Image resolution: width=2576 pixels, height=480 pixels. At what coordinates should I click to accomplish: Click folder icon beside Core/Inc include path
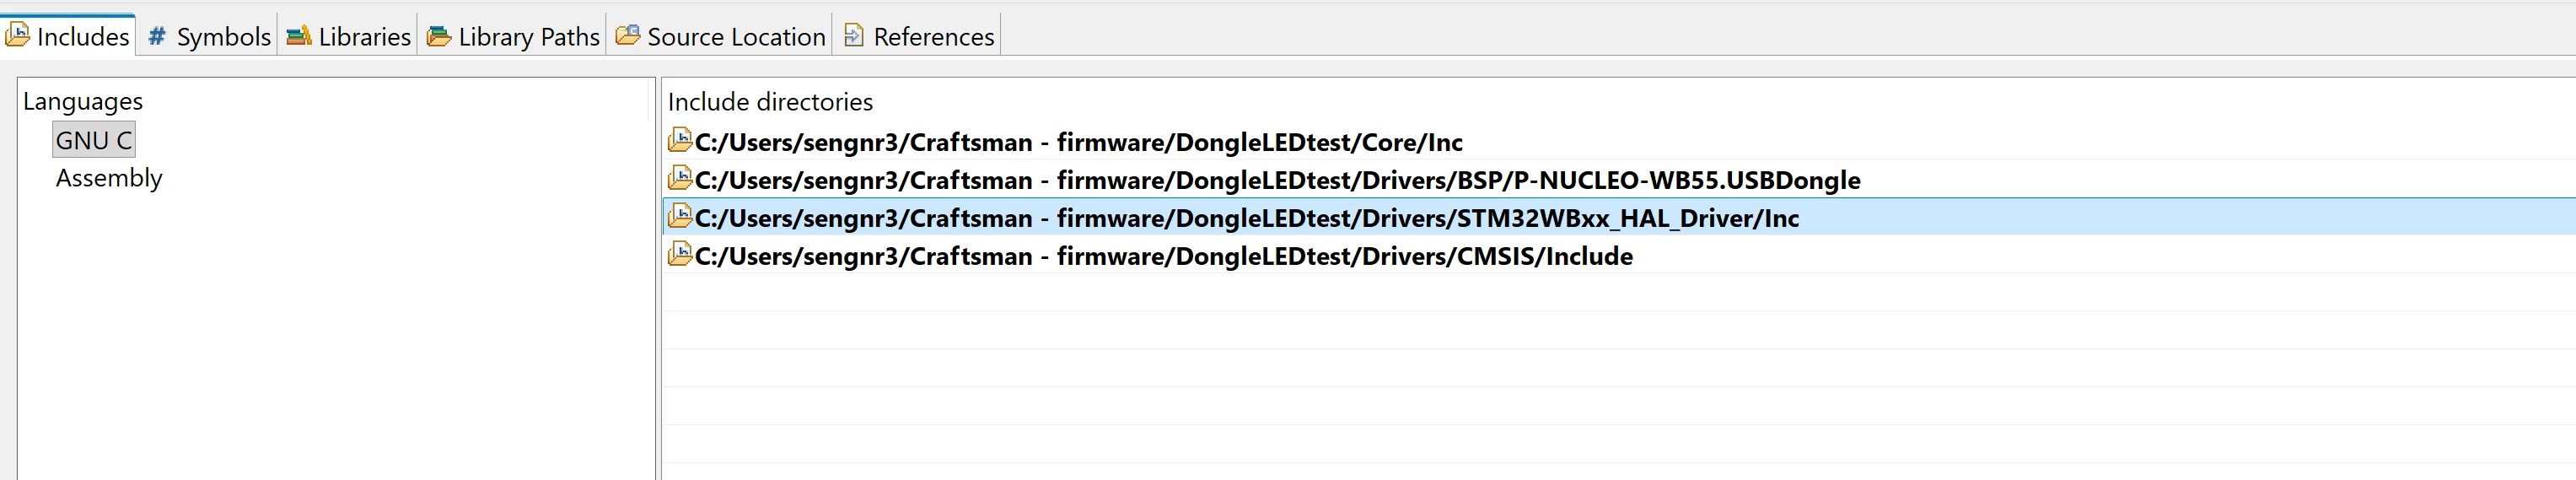680,140
